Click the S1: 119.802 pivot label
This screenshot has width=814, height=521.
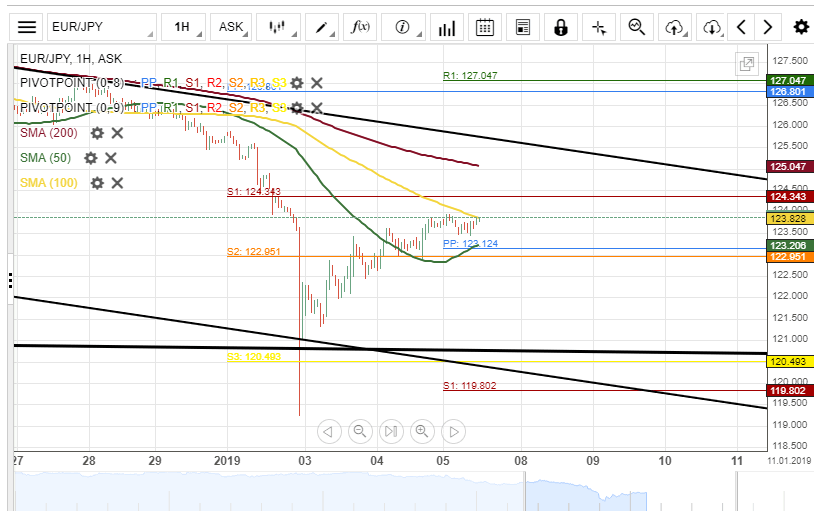click(x=469, y=386)
